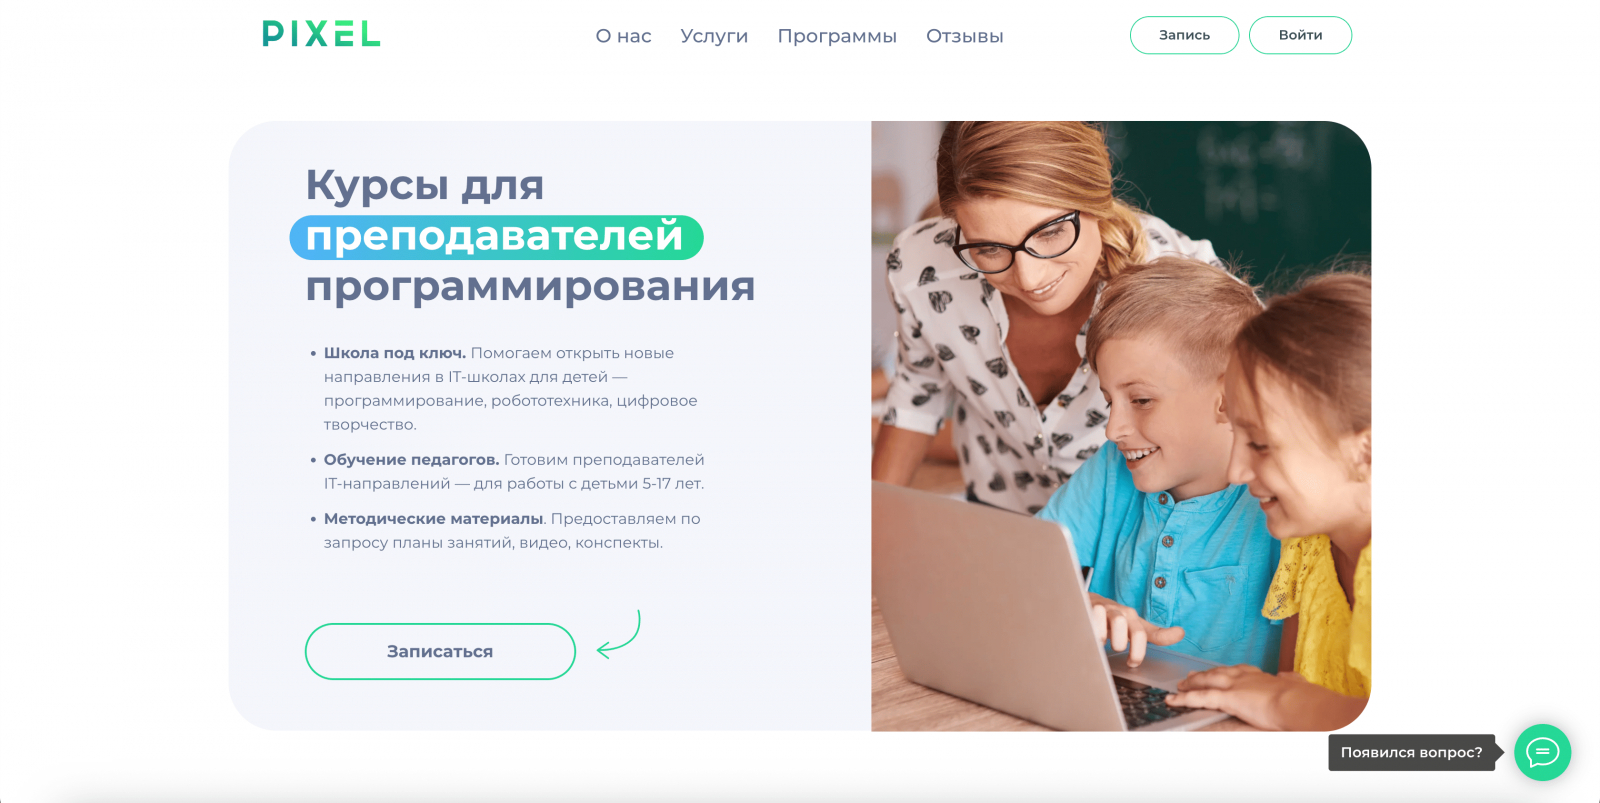Click the PIXEL logo
1600x803 pixels.
(x=321, y=34)
